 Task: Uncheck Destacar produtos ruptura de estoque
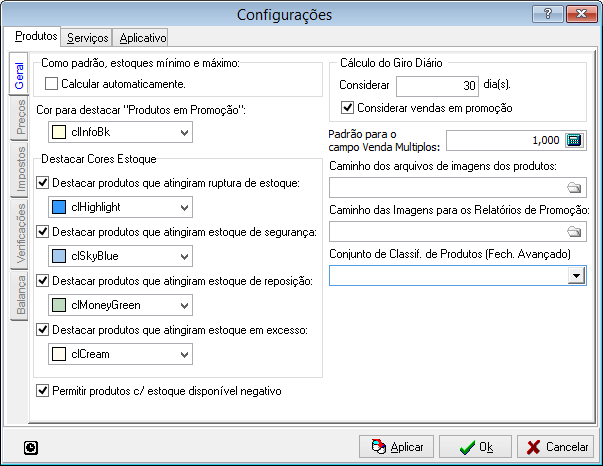(42, 183)
